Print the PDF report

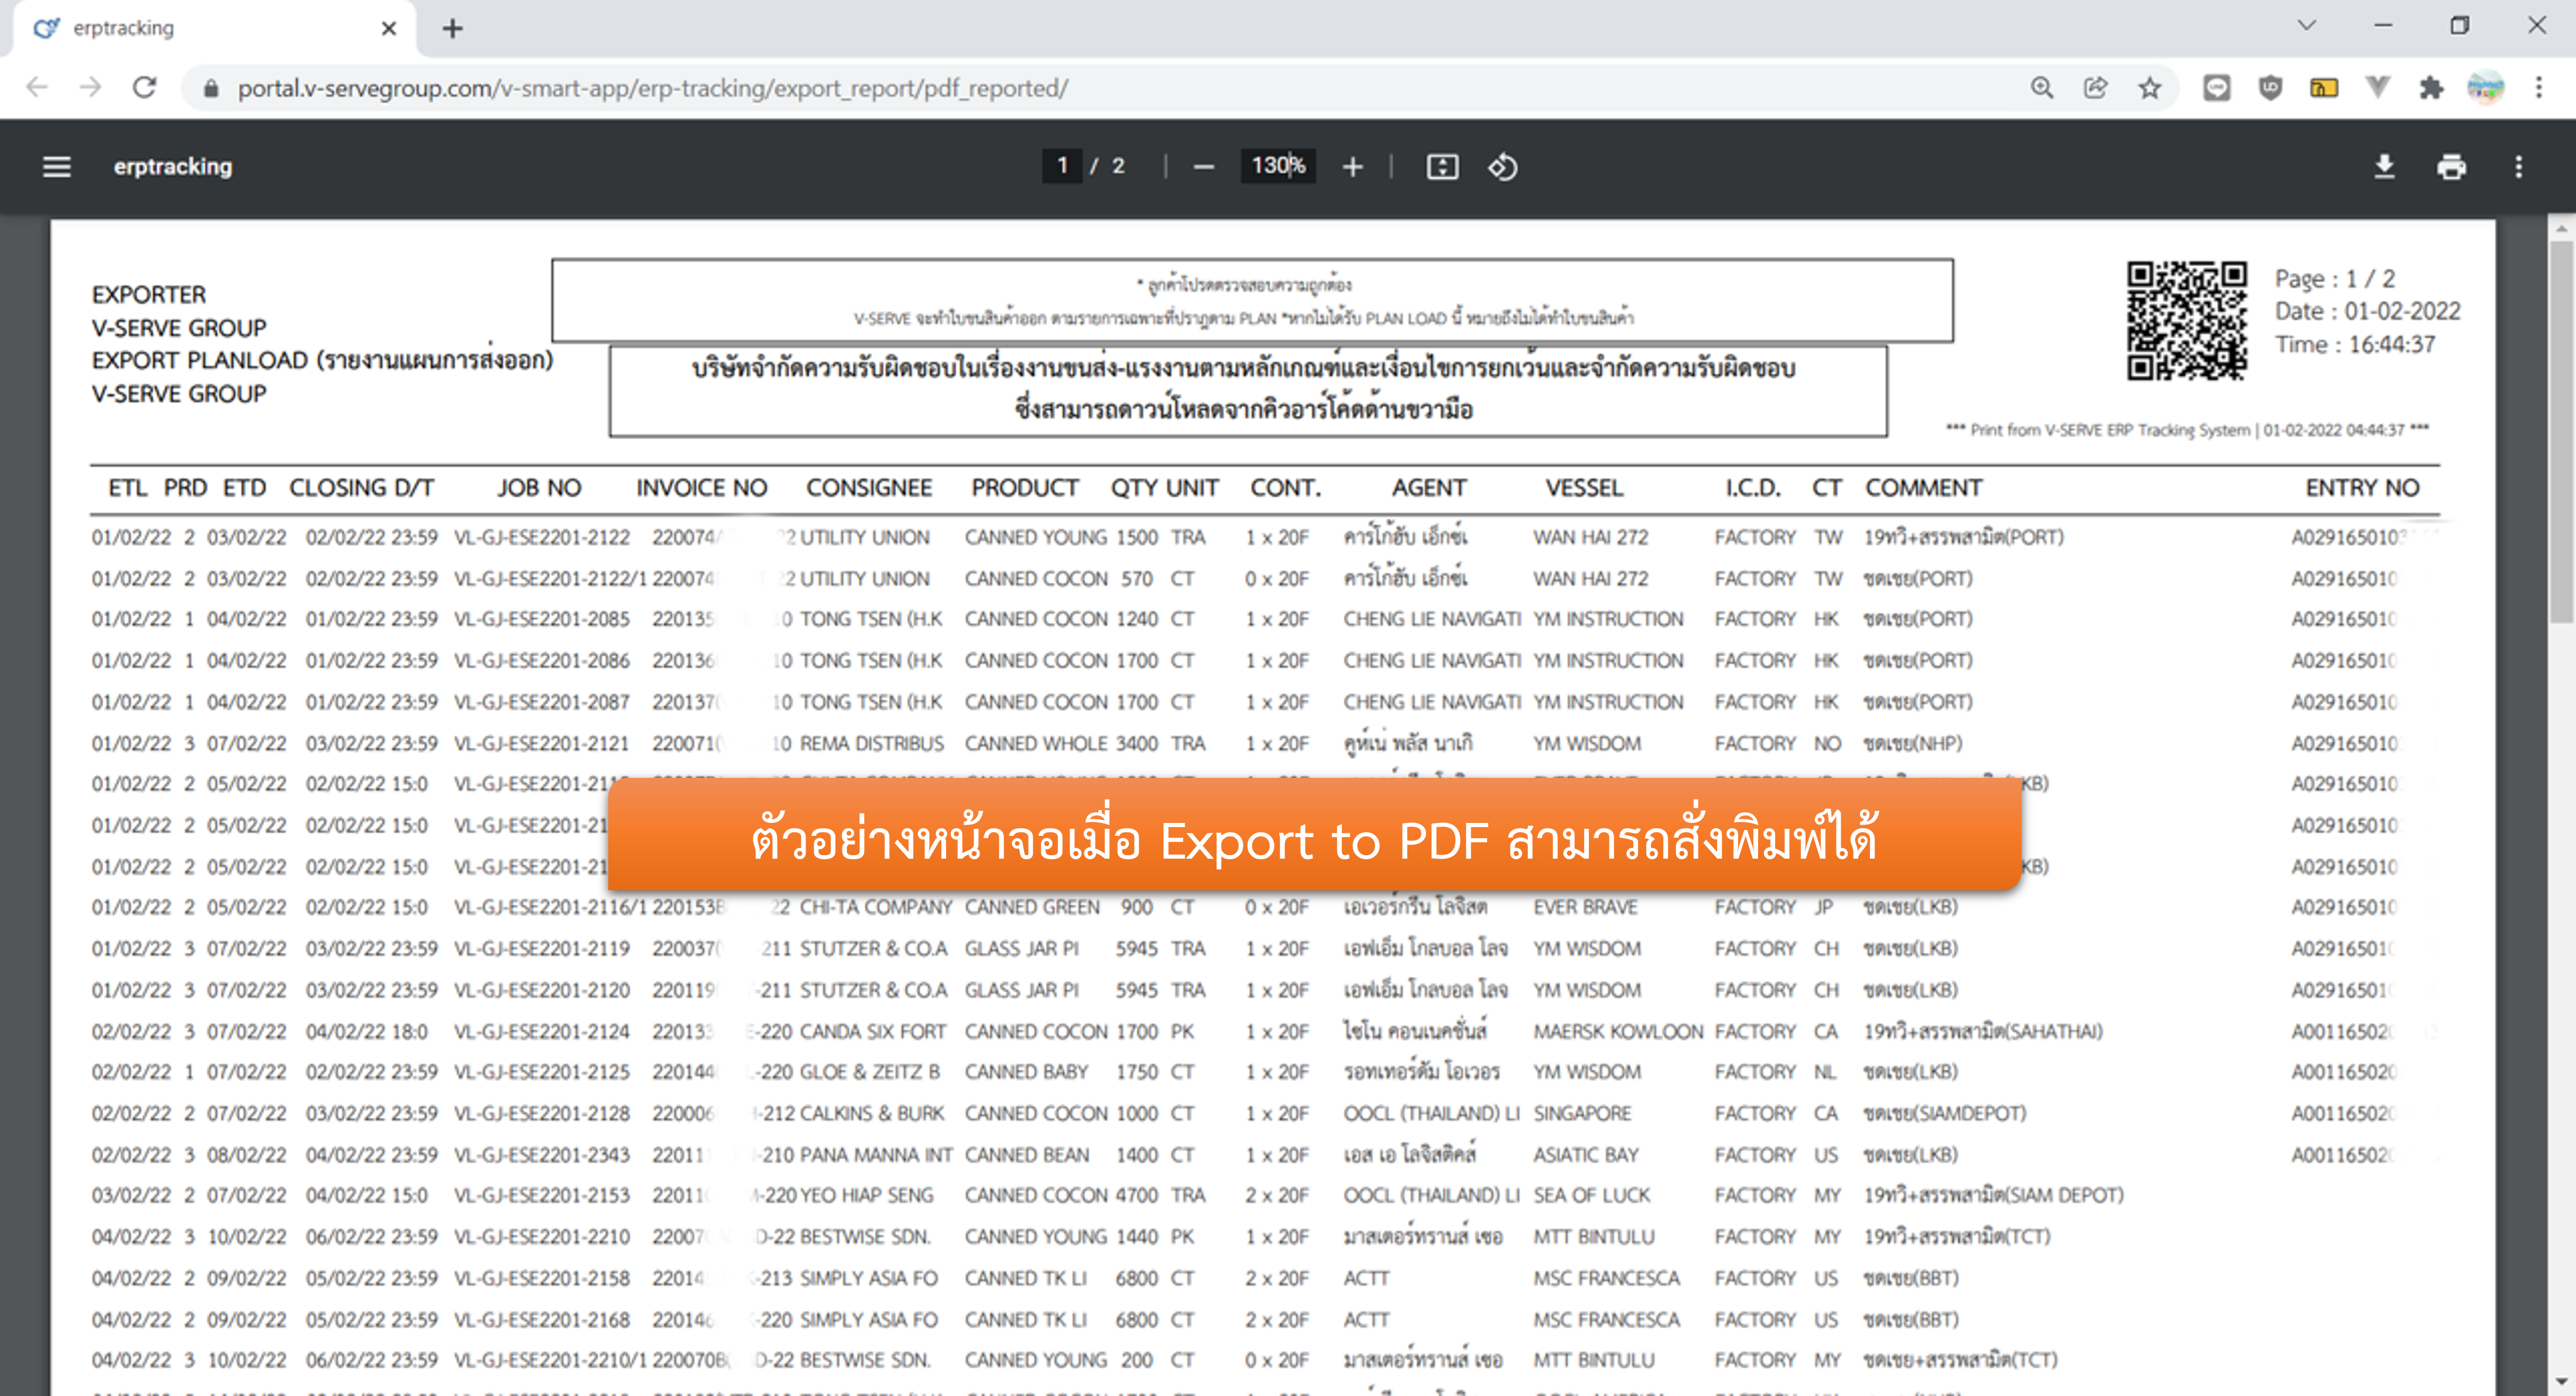(2451, 167)
